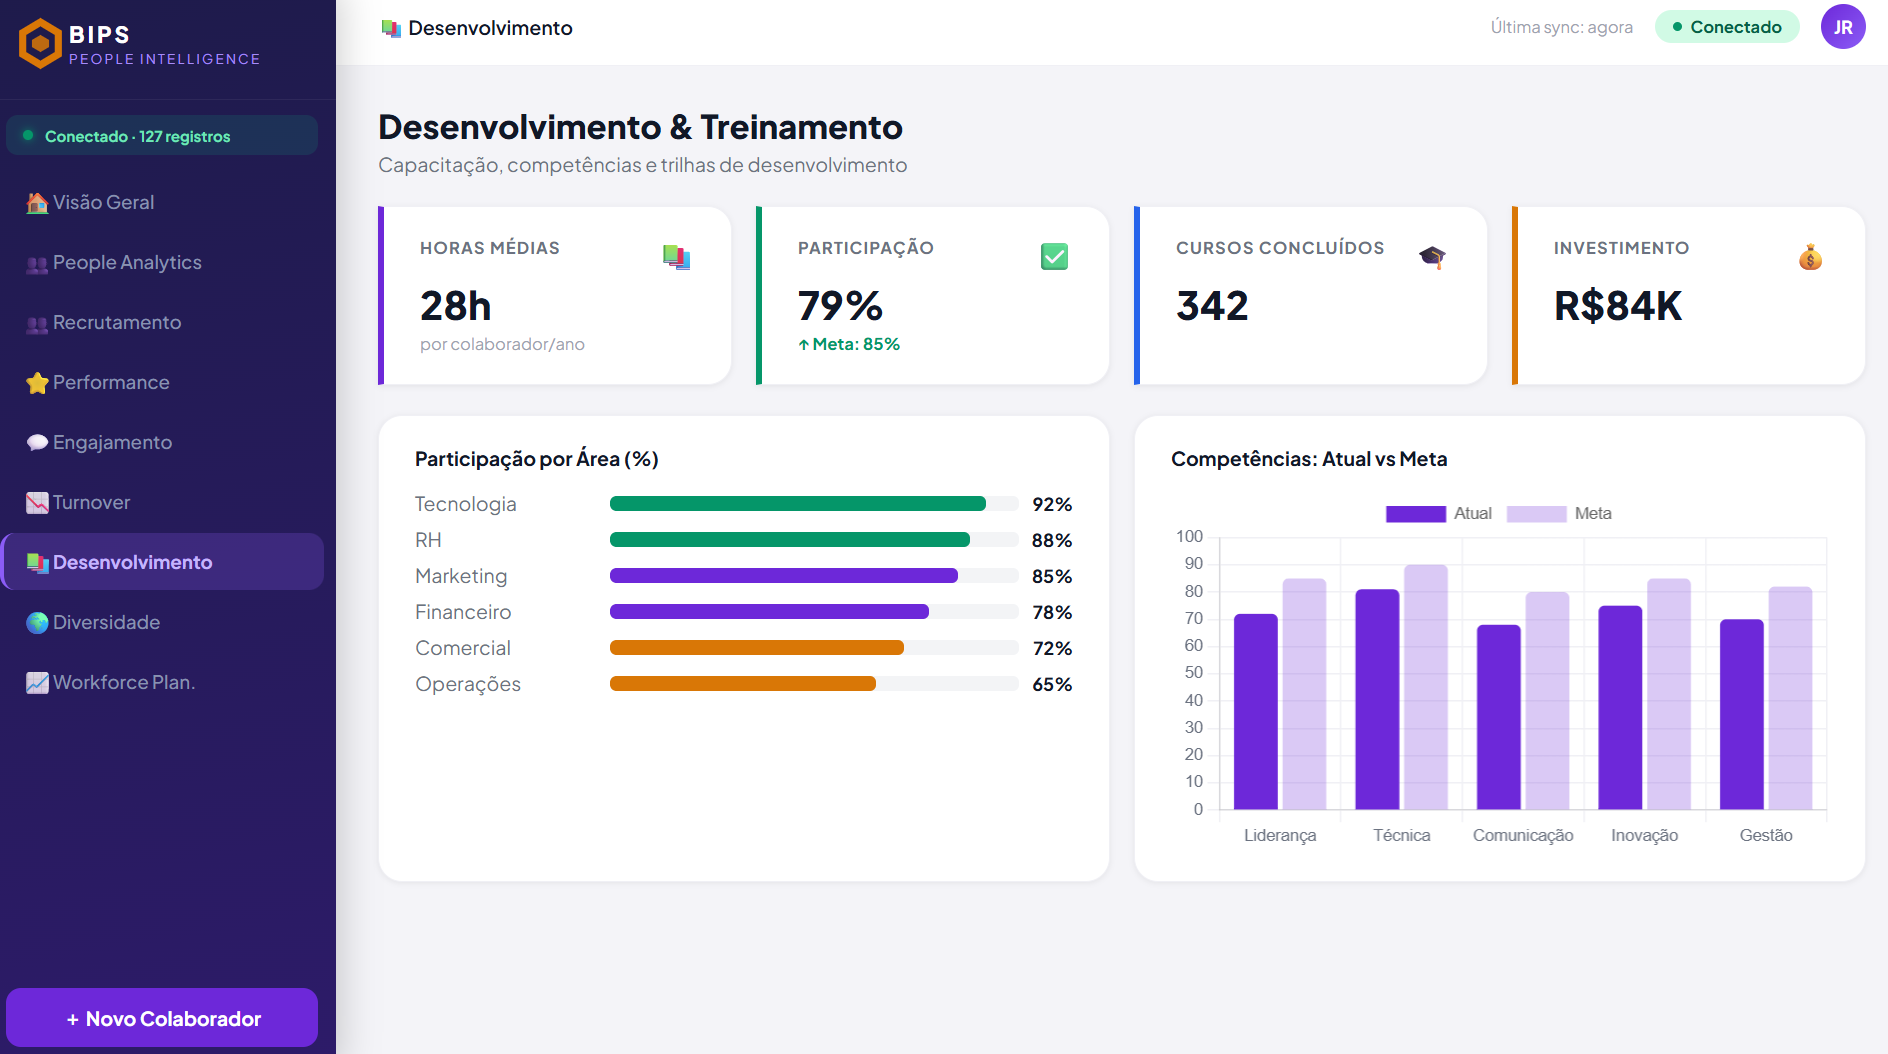Go to Workforce Plan. section

pyautogui.click(x=162, y=682)
